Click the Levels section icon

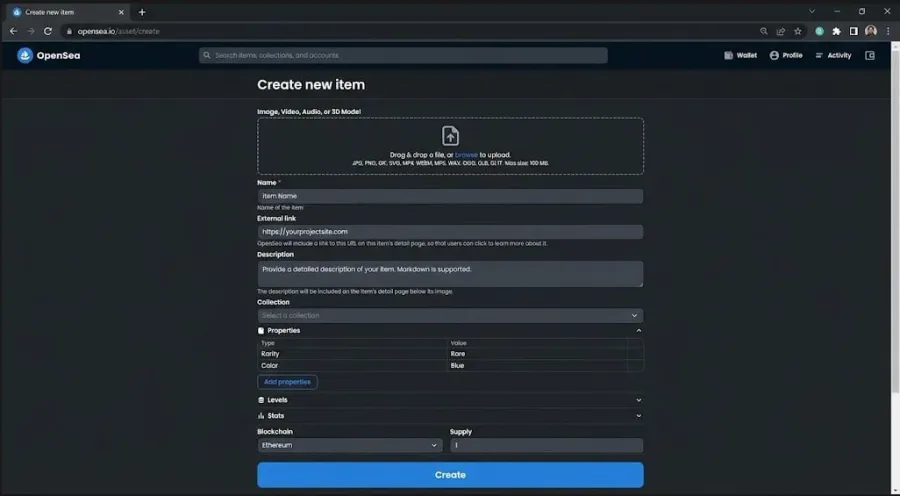(x=261, y=400)
